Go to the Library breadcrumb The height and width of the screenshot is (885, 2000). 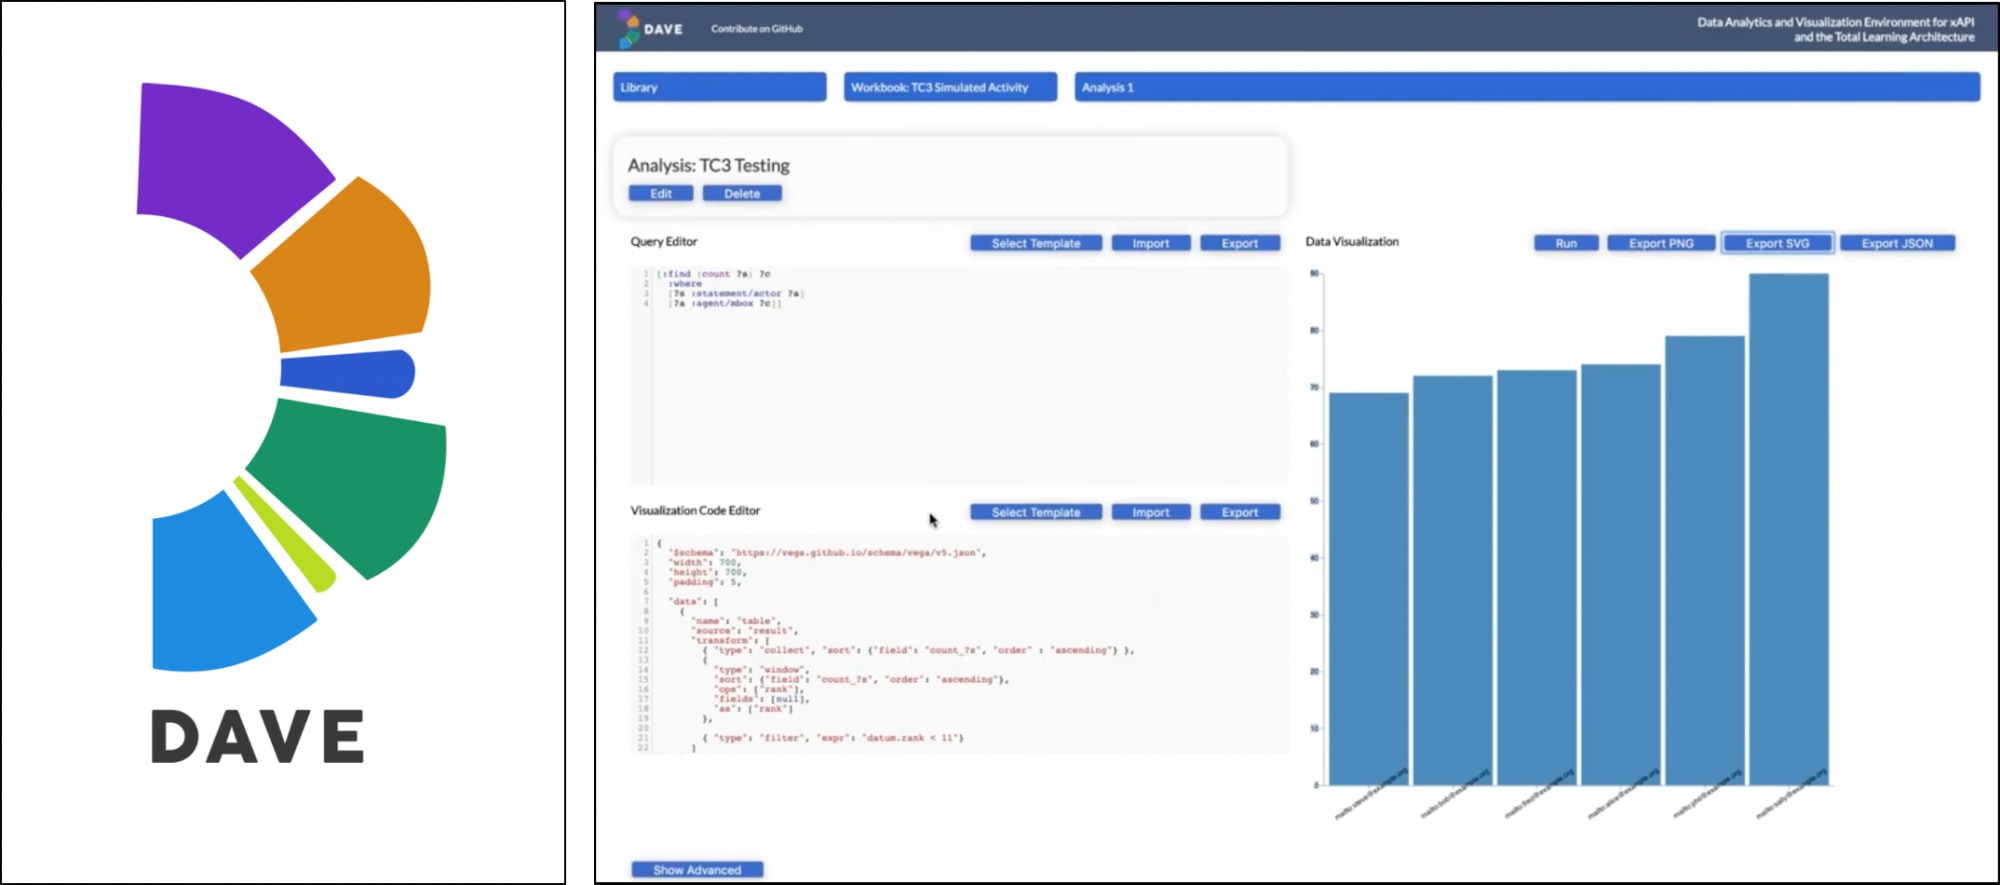point(719,87)
